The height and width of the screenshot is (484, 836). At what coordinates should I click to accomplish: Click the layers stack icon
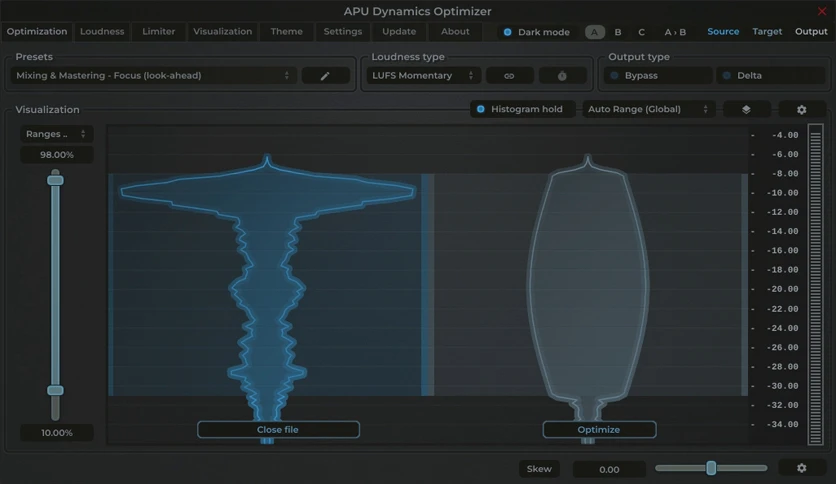pyautogui.click(x=746, y=109)
